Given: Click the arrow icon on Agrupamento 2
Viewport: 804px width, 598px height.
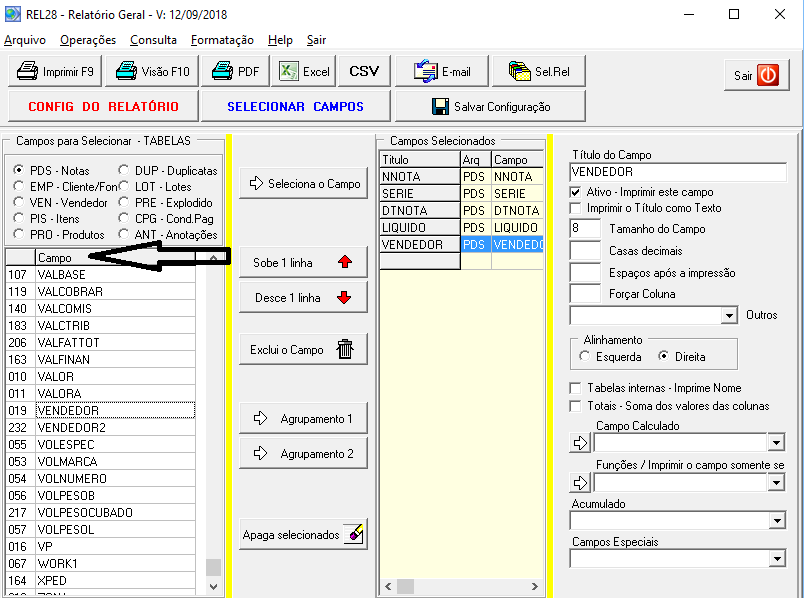Looking at the screenshot, I should (260, 453).
